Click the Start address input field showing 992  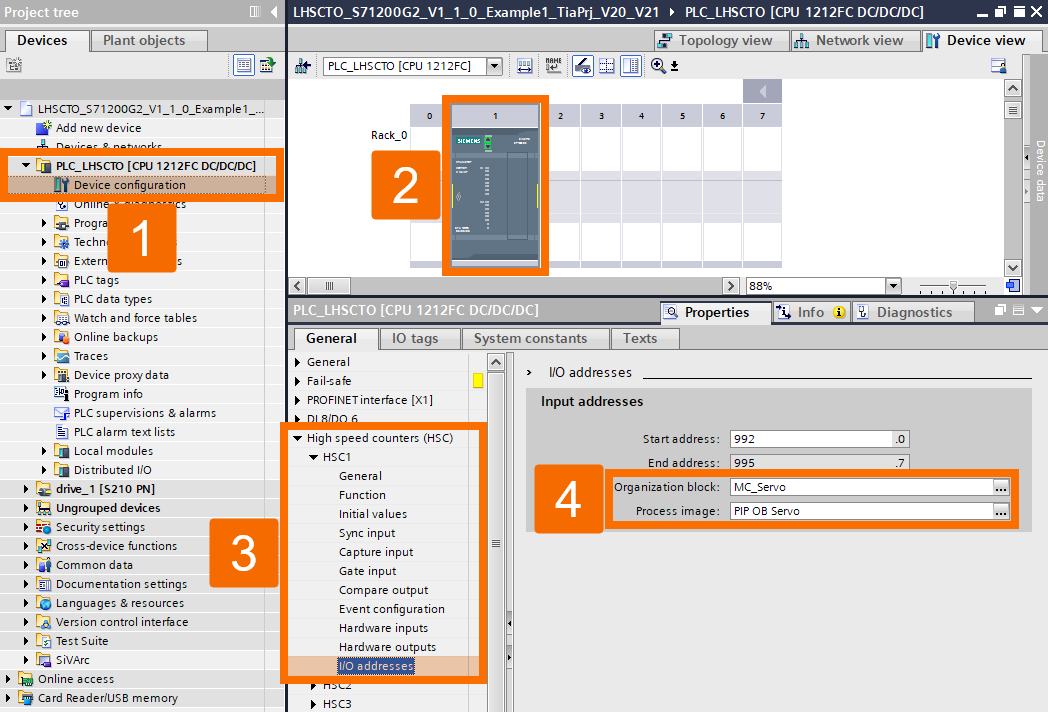click(x=812, y=439)
